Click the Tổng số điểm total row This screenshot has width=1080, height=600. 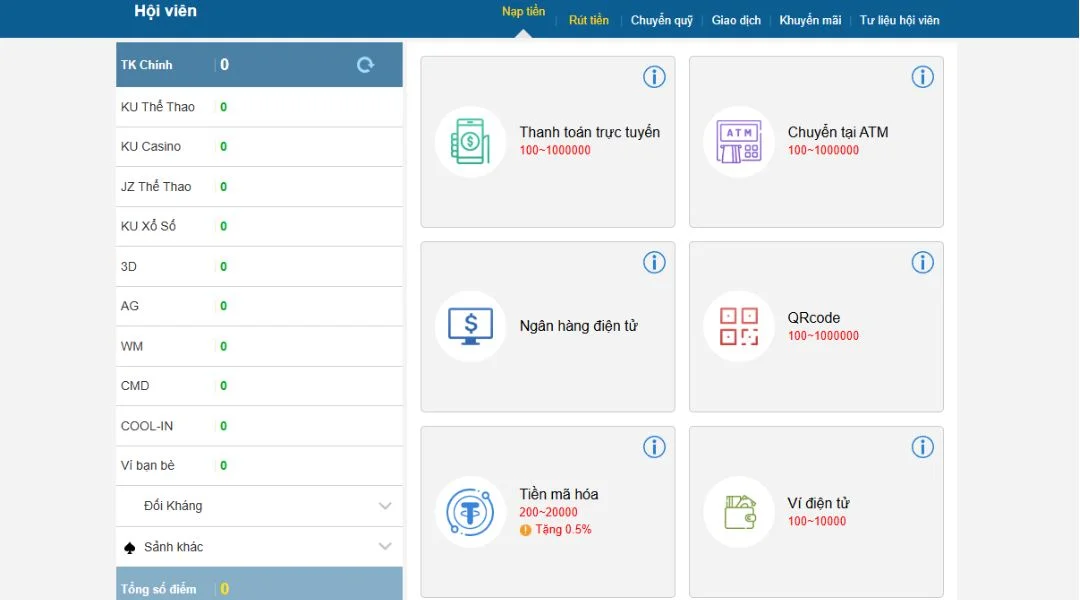(259, 585)
